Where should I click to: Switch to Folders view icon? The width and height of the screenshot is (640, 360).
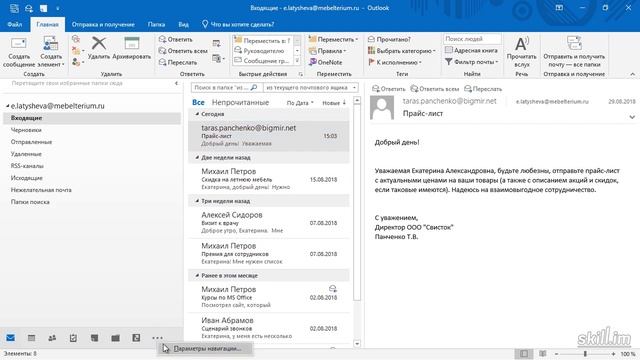[116, 338]
